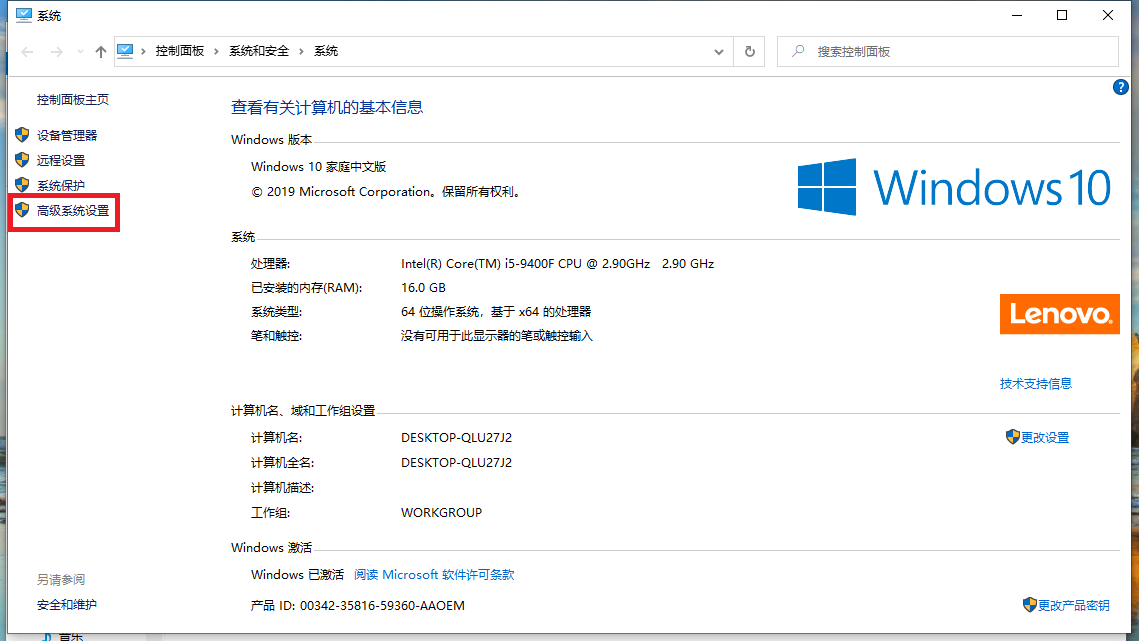Close the System window
This screenshot has width=1139, height=641.
[x=1108, y=15]
